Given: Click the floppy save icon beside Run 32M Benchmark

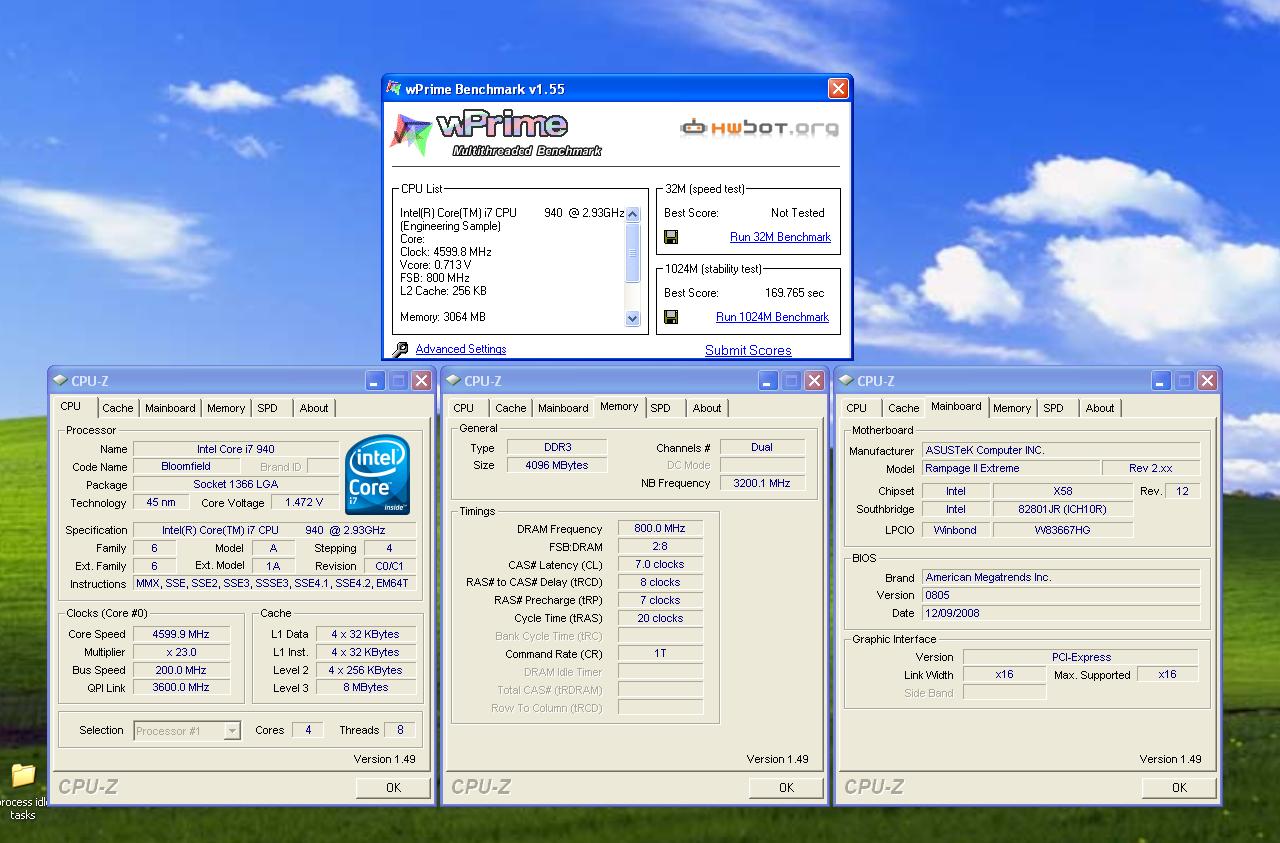Looking at the screenshot, I should [x=671, y=237].
